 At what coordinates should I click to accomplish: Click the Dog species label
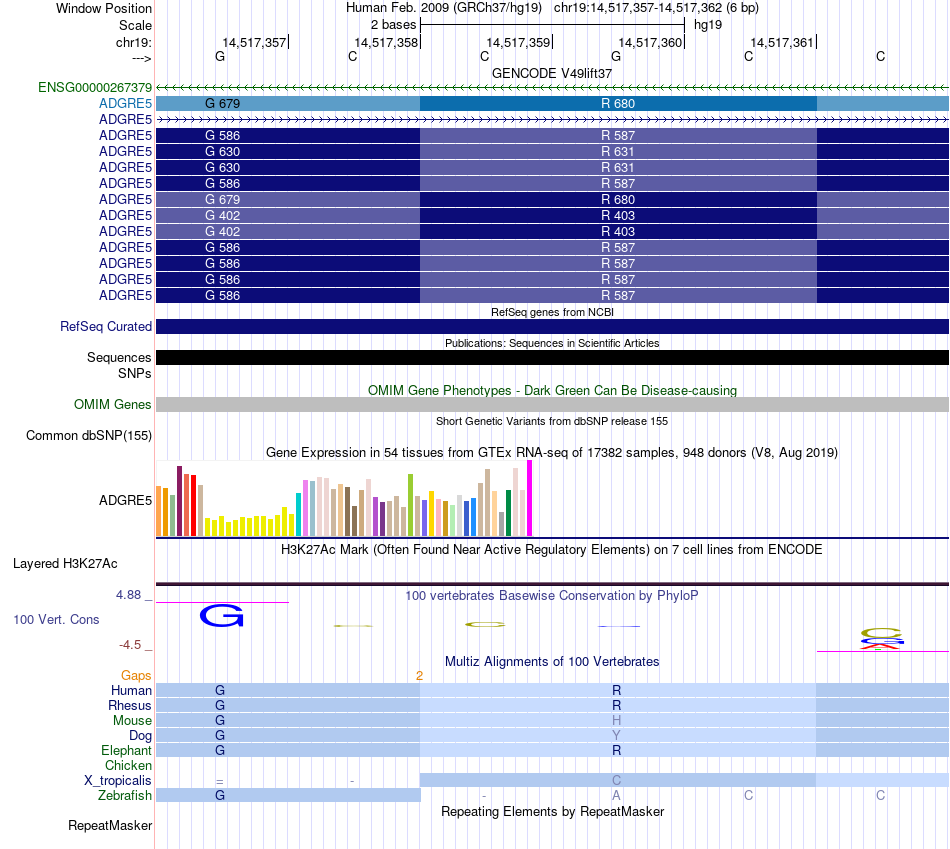140,735
